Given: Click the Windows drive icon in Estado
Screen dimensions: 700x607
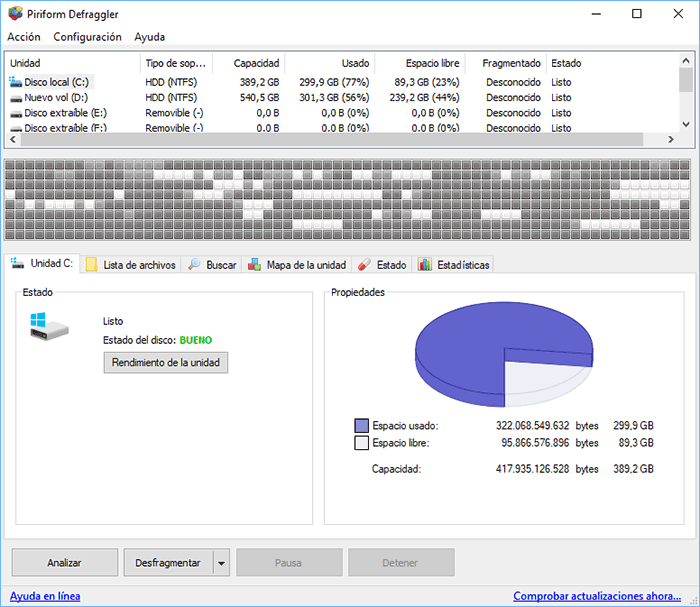Looking at the screenshot, I should 49,326.
